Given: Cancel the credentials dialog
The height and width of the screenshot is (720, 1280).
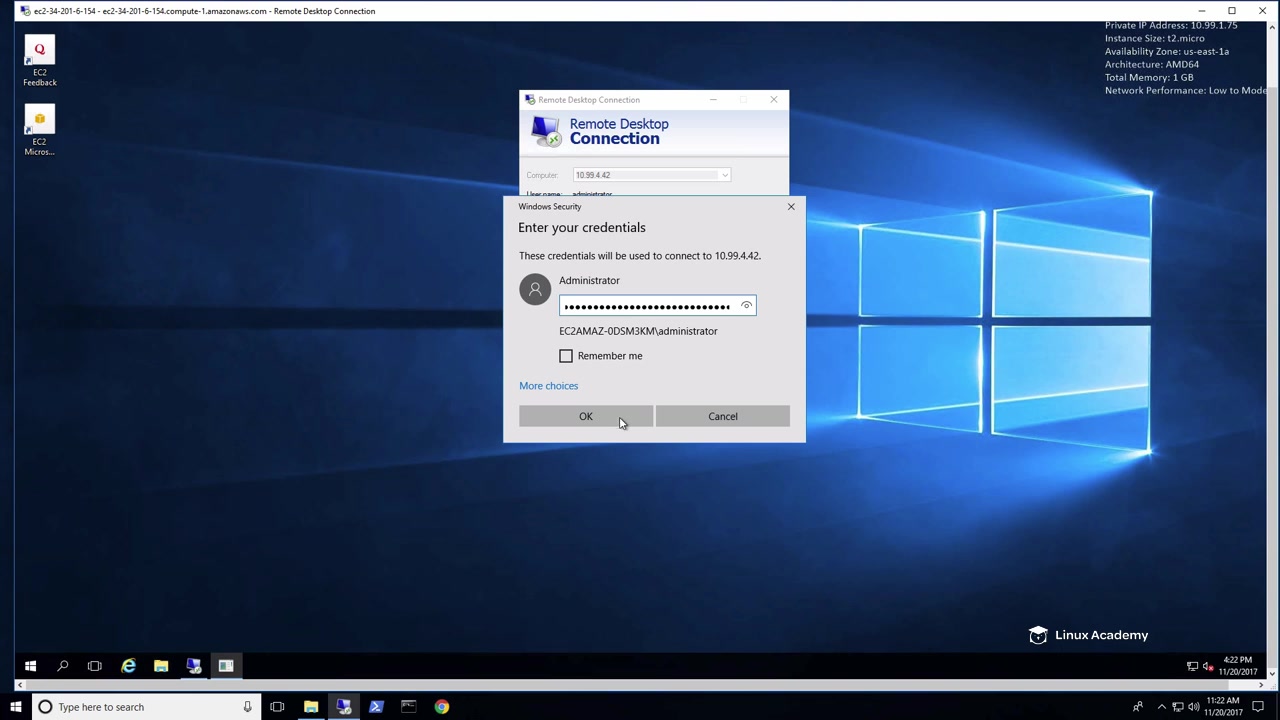Looking at the screenshot, I should point(722,416).
